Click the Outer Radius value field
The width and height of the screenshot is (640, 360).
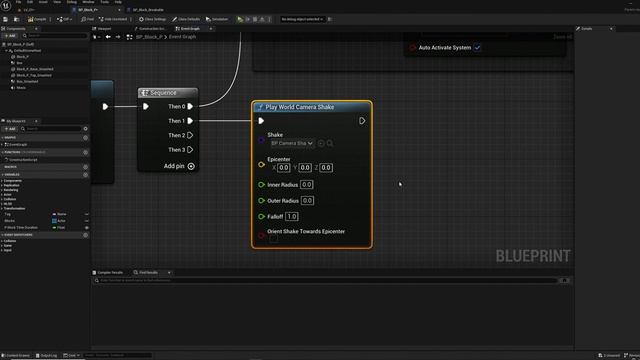point(307,201)
